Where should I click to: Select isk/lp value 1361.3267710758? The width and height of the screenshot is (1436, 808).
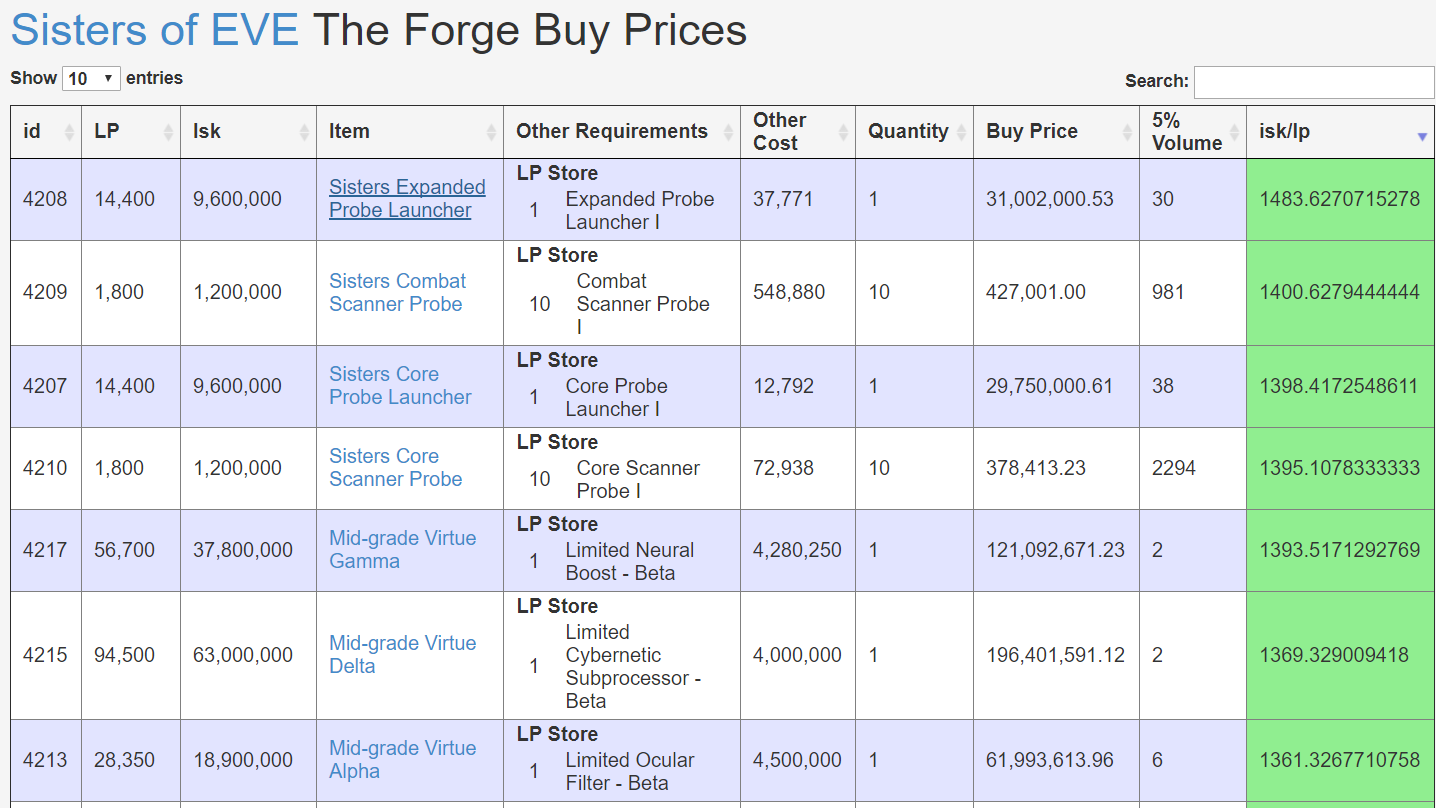click(x=1340, y=760)
